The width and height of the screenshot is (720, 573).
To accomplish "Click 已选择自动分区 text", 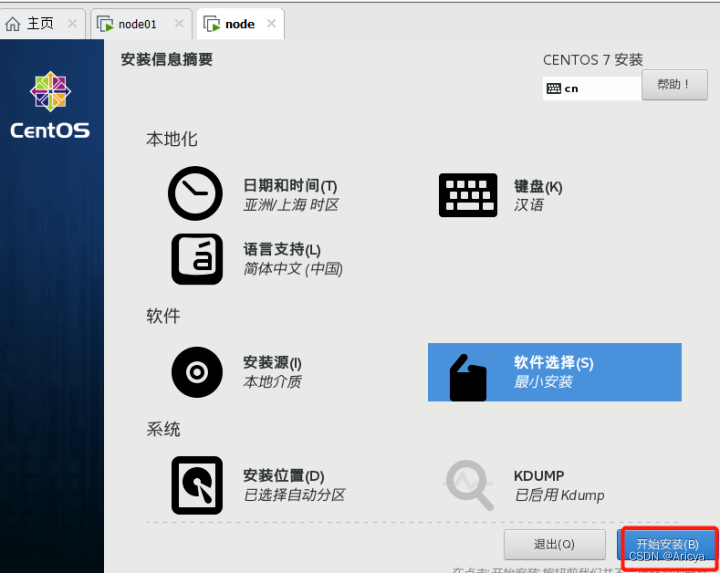I will pos(294,495).
